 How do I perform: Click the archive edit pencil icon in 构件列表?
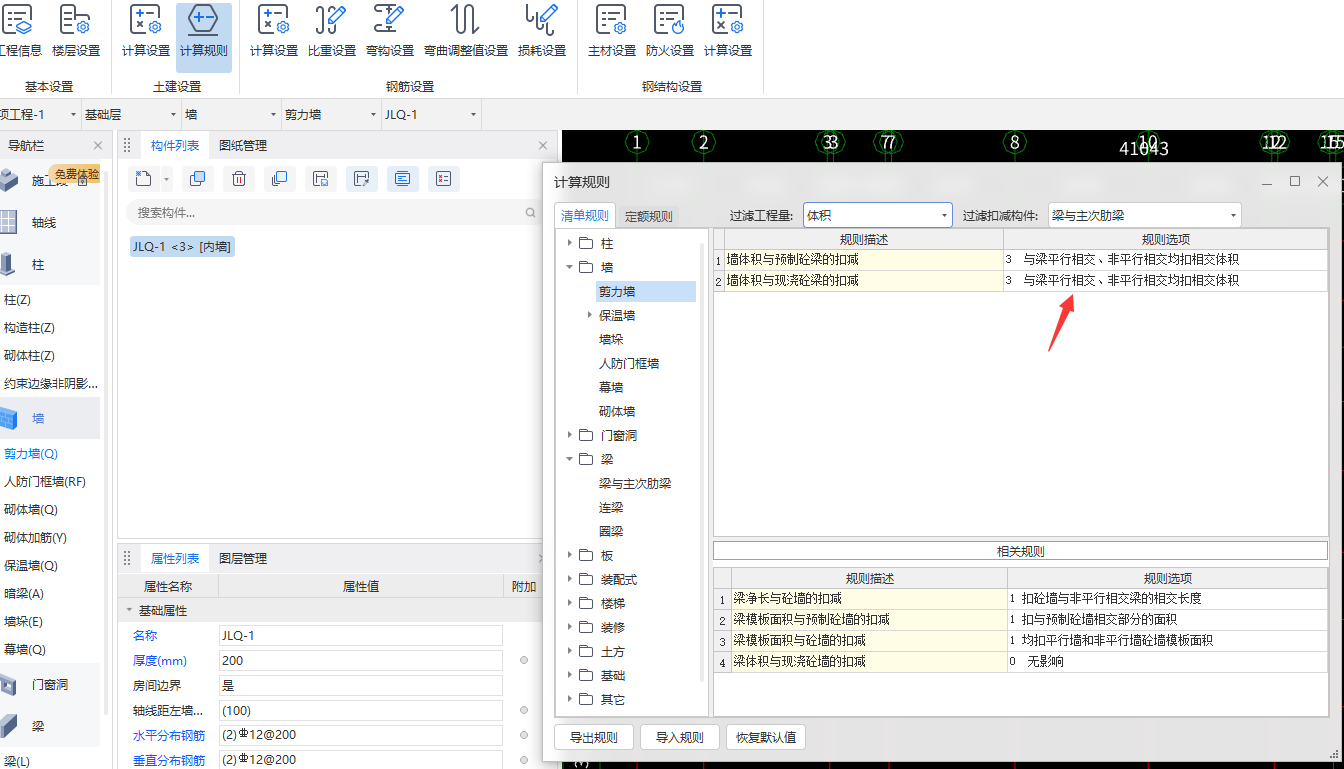point(362,179)
